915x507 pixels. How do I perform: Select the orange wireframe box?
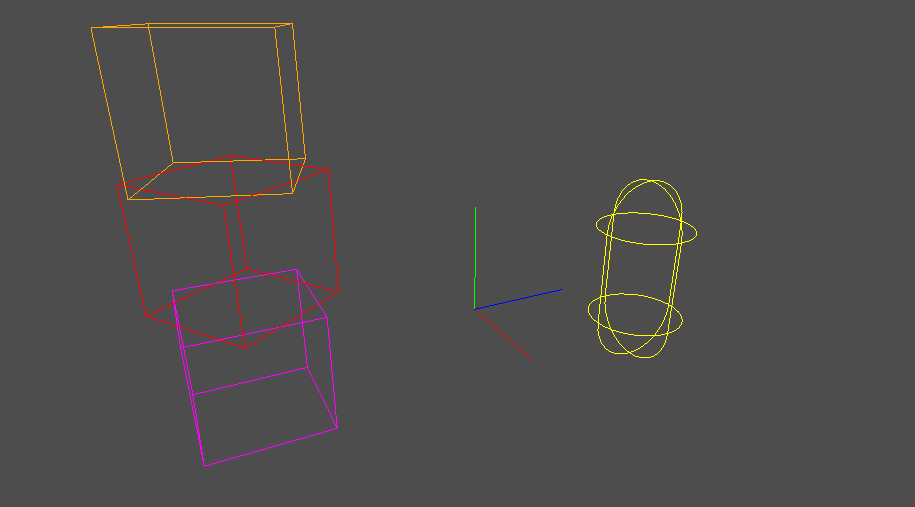click(x=198, y=111)
